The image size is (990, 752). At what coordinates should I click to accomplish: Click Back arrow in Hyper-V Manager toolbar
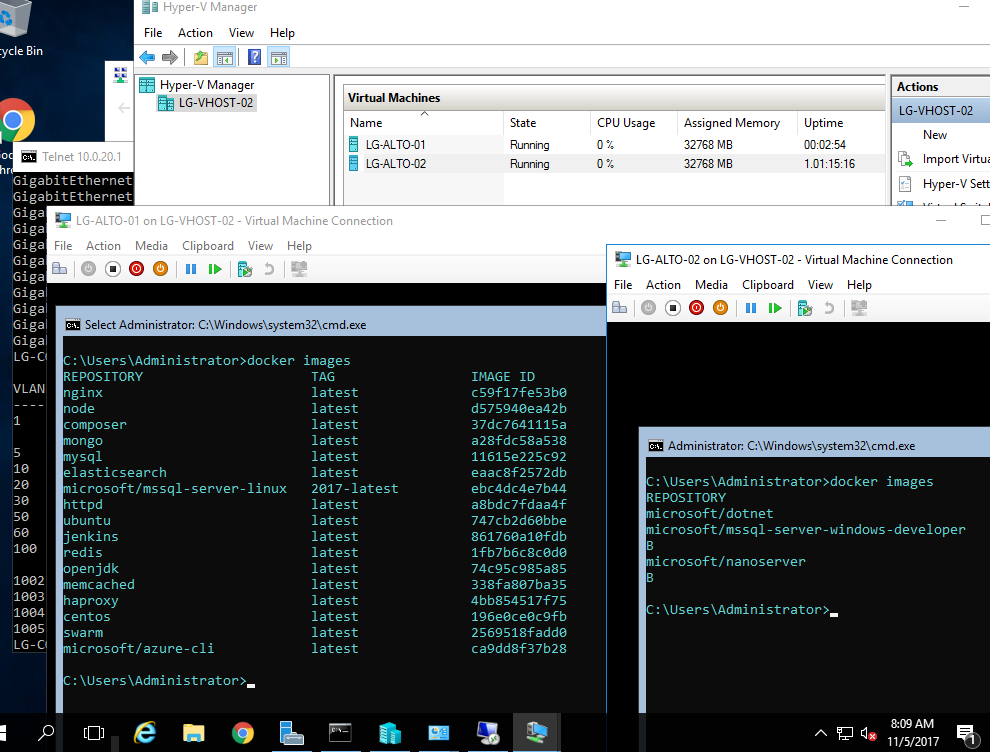[147, 57]
